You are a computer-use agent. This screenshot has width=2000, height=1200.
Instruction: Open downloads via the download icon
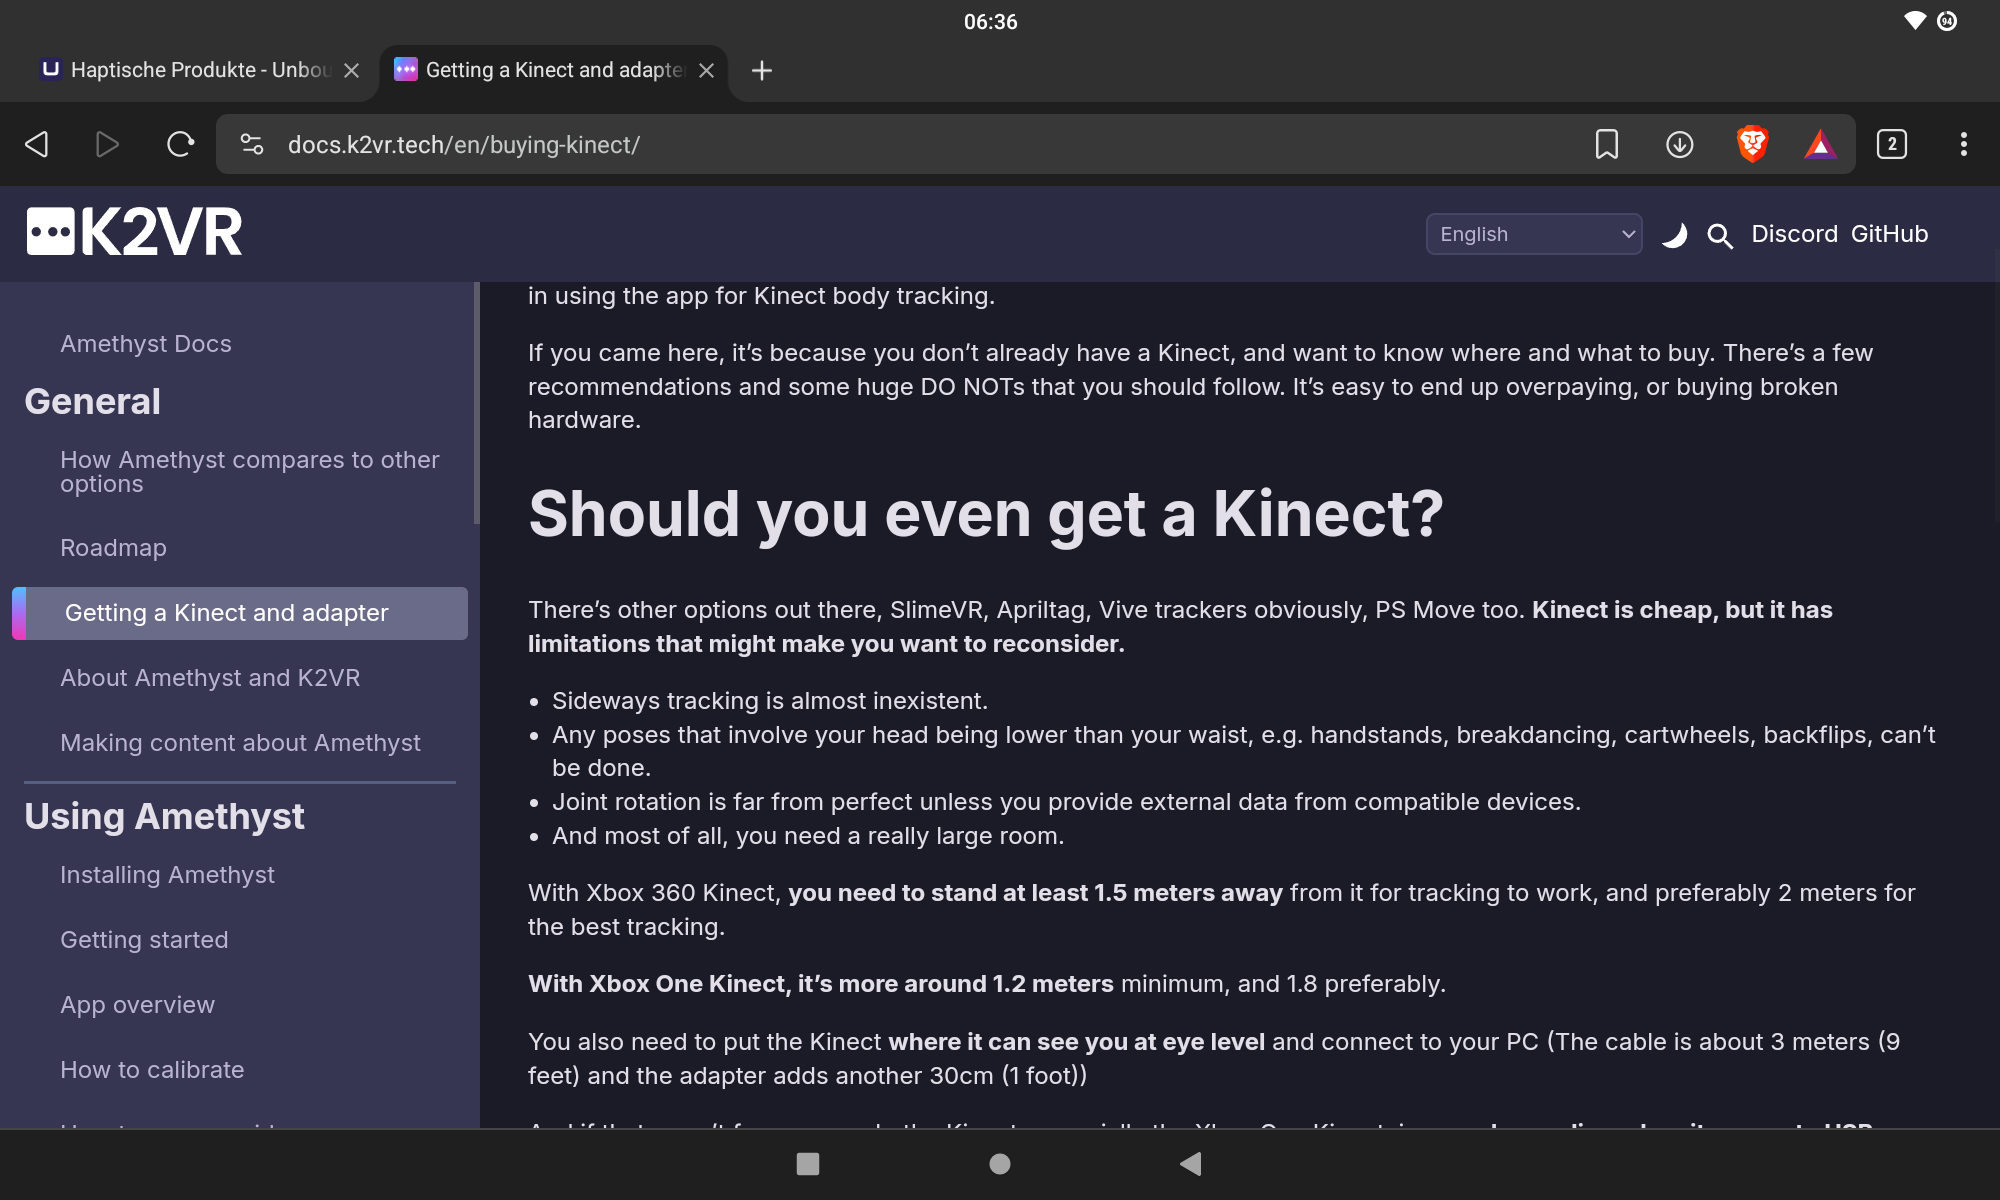click(1679, 144)
